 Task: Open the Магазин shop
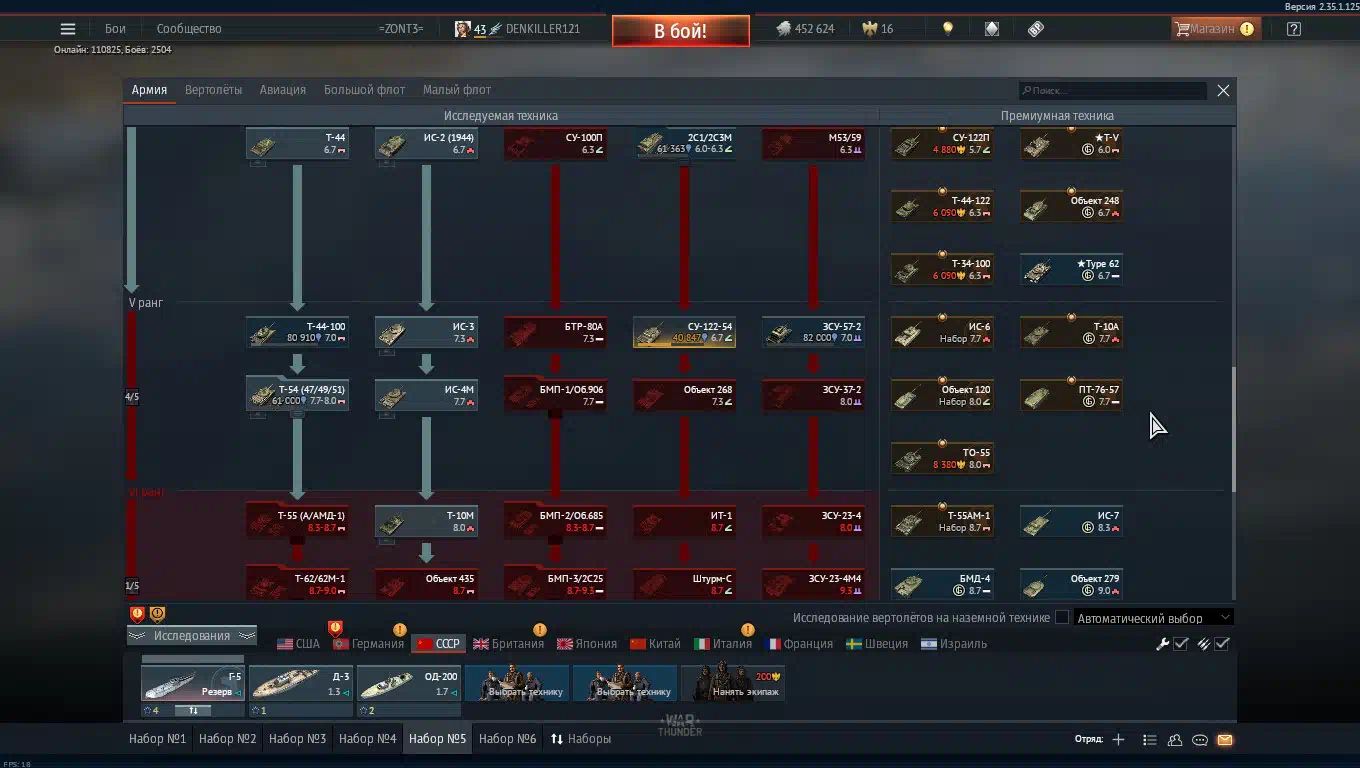pyautogui.click(x=1215, y=29)
